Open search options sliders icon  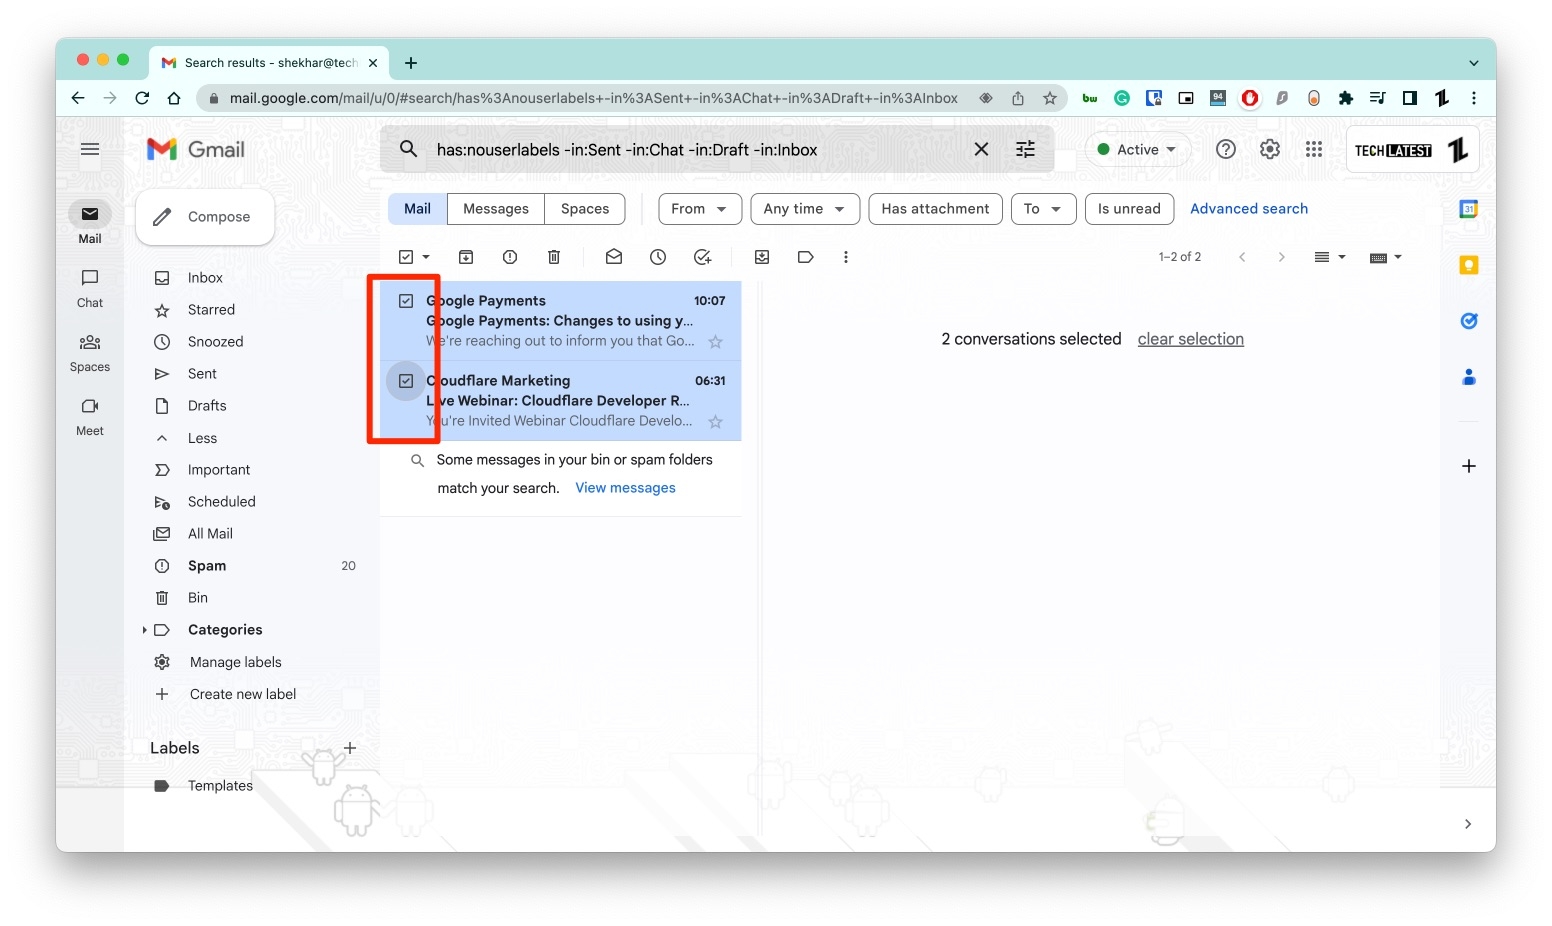tap(1025, 148)
